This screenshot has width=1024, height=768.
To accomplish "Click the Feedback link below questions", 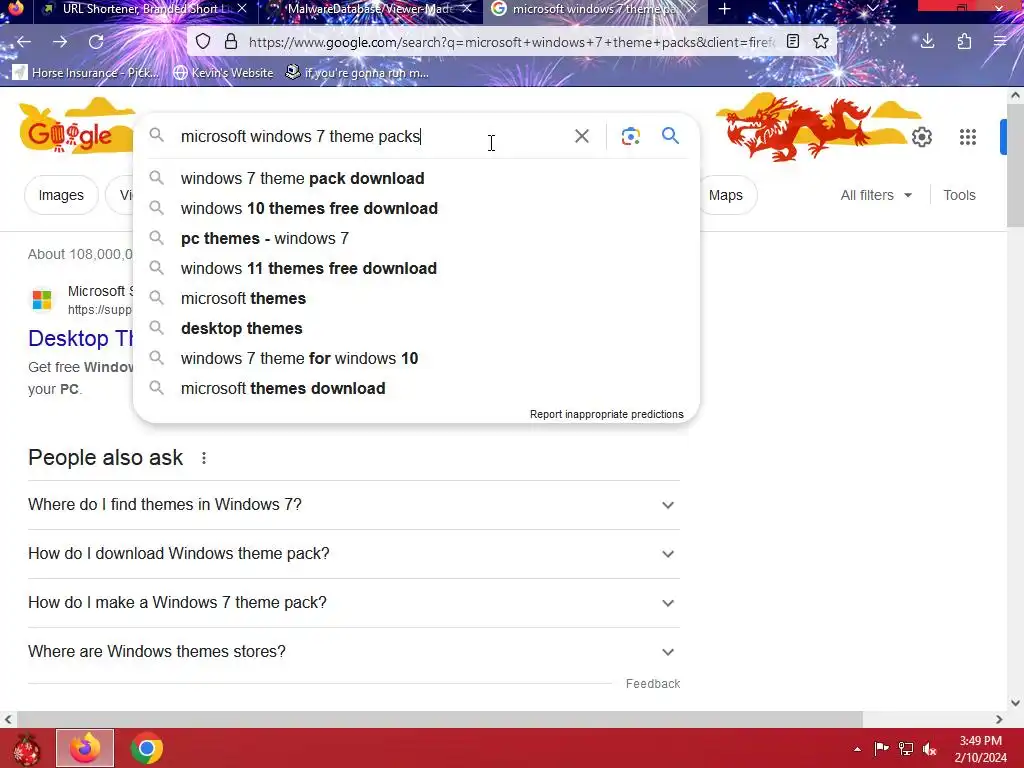I will click(652, 684).
